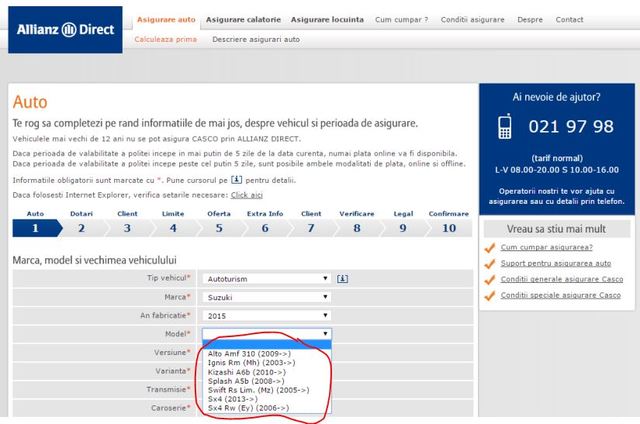This screenshot has width=640, height=424.
Task: Click checkmark icon beside Cum cumpar asigurarea
Action: [489, 248]
